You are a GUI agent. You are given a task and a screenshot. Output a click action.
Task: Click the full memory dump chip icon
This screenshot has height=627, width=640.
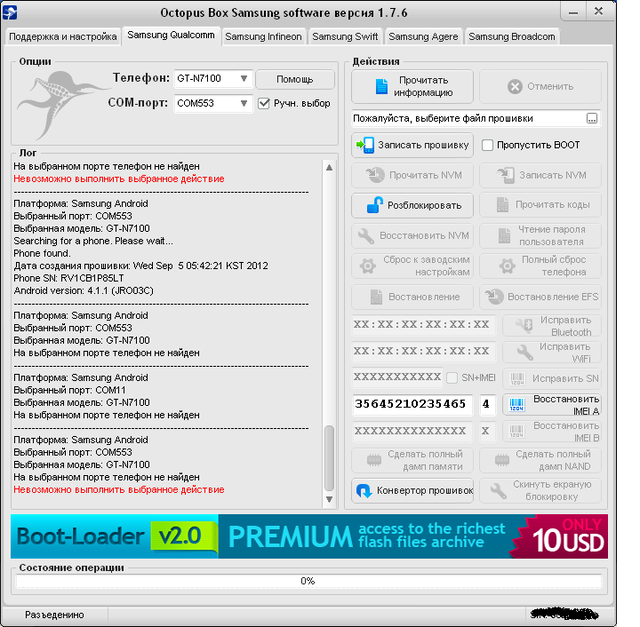tap(374, 460)
